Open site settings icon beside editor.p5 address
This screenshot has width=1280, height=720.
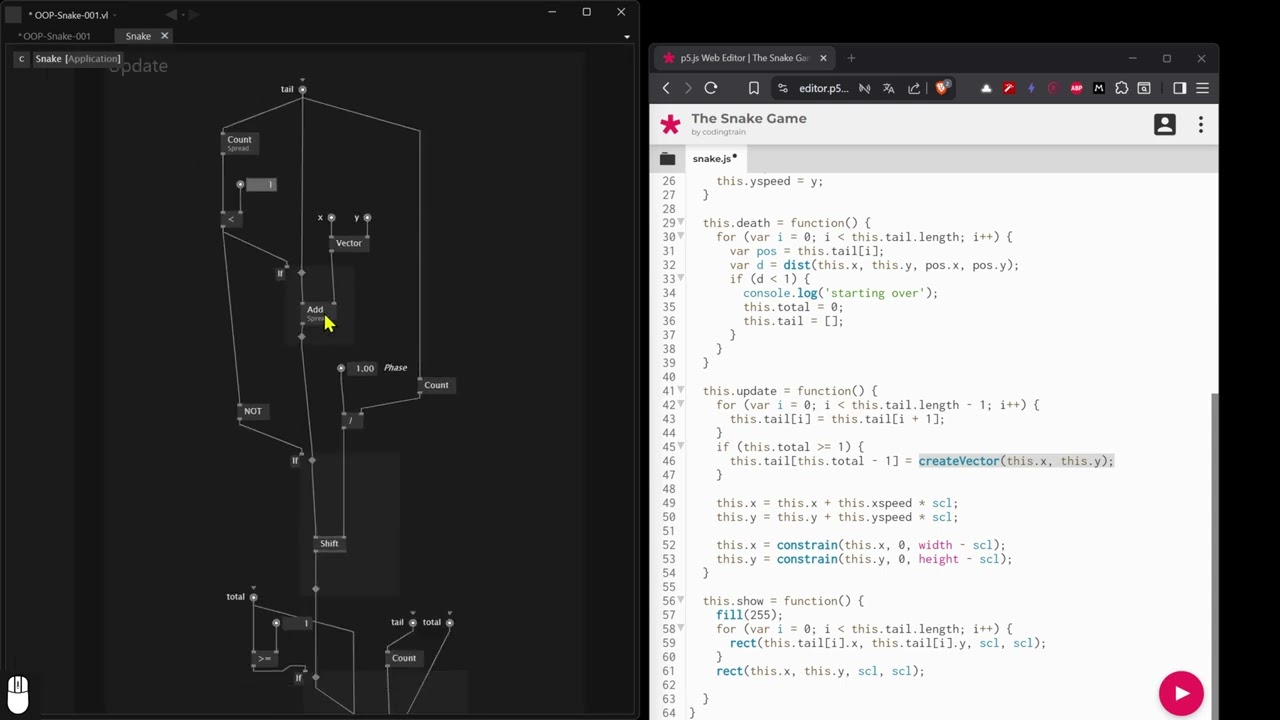point(782,88)
